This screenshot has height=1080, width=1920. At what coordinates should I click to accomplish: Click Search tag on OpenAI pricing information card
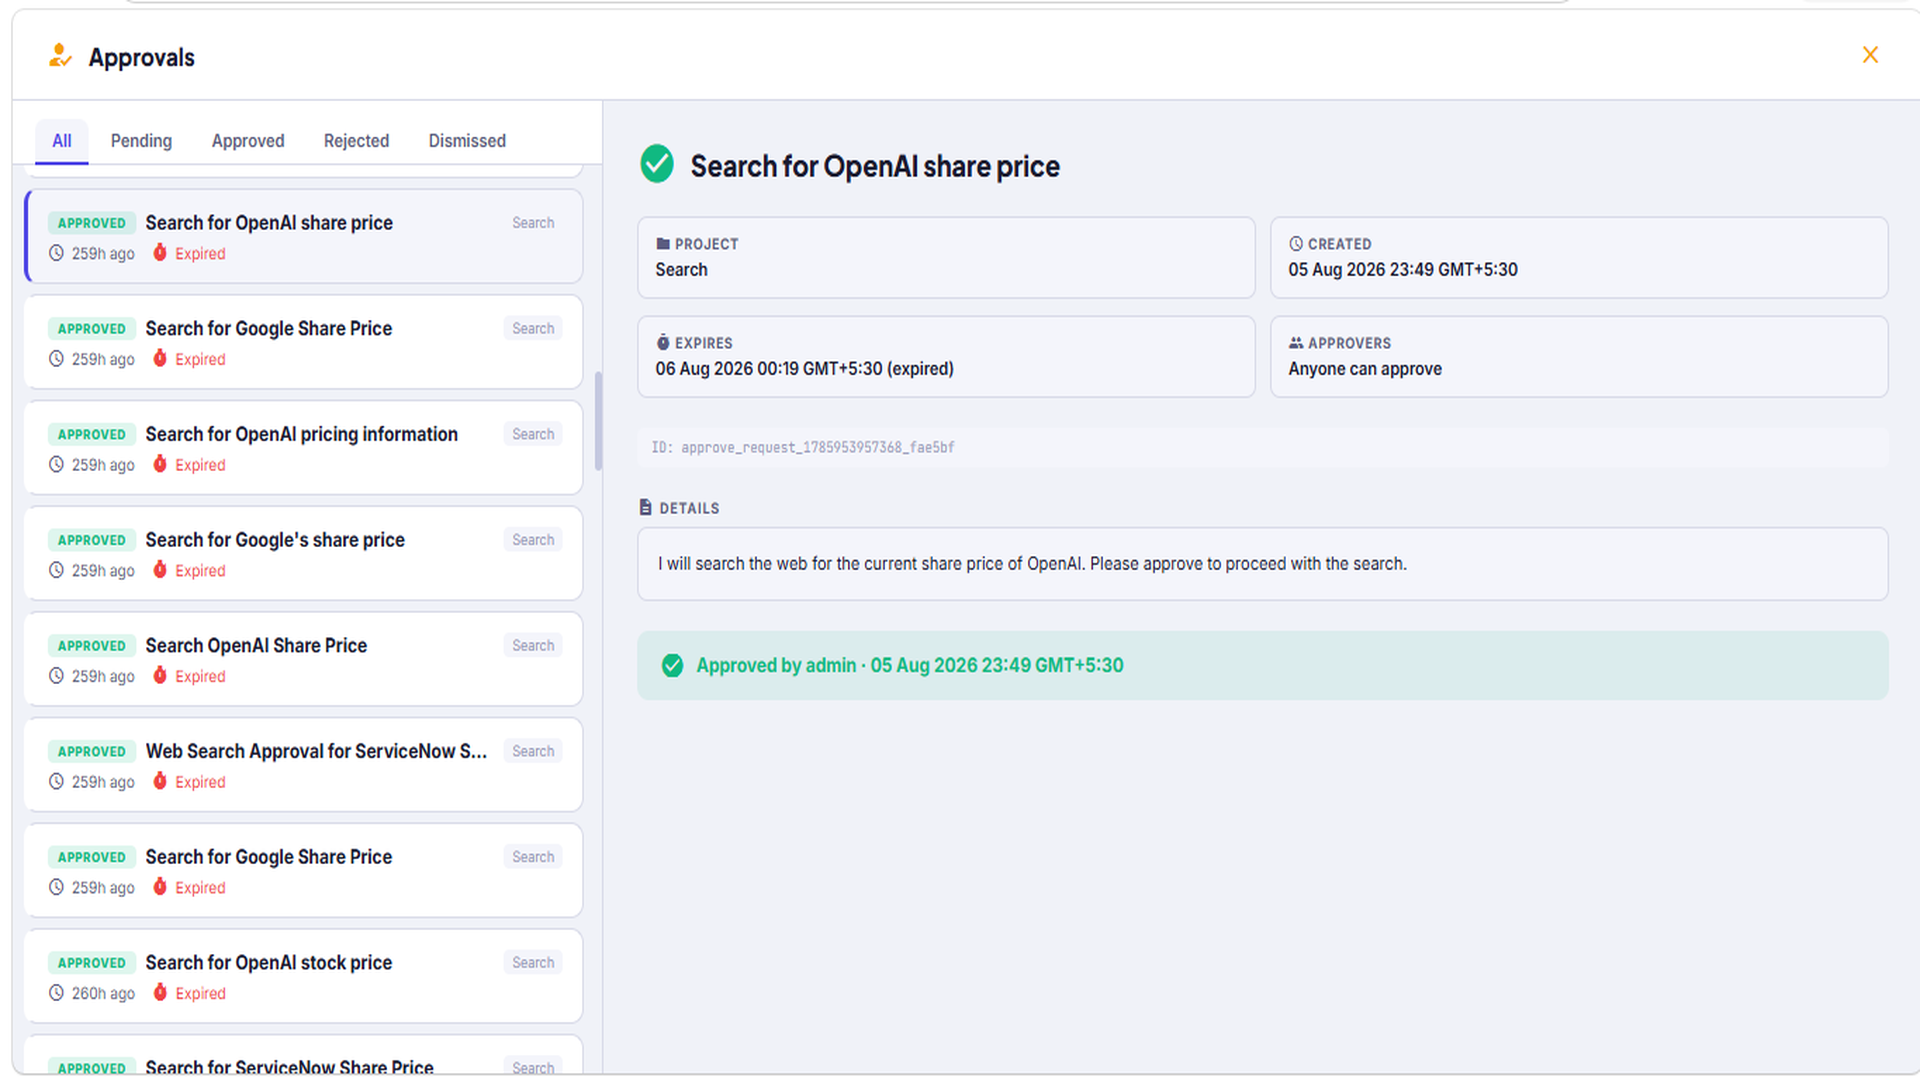[533, 434]
